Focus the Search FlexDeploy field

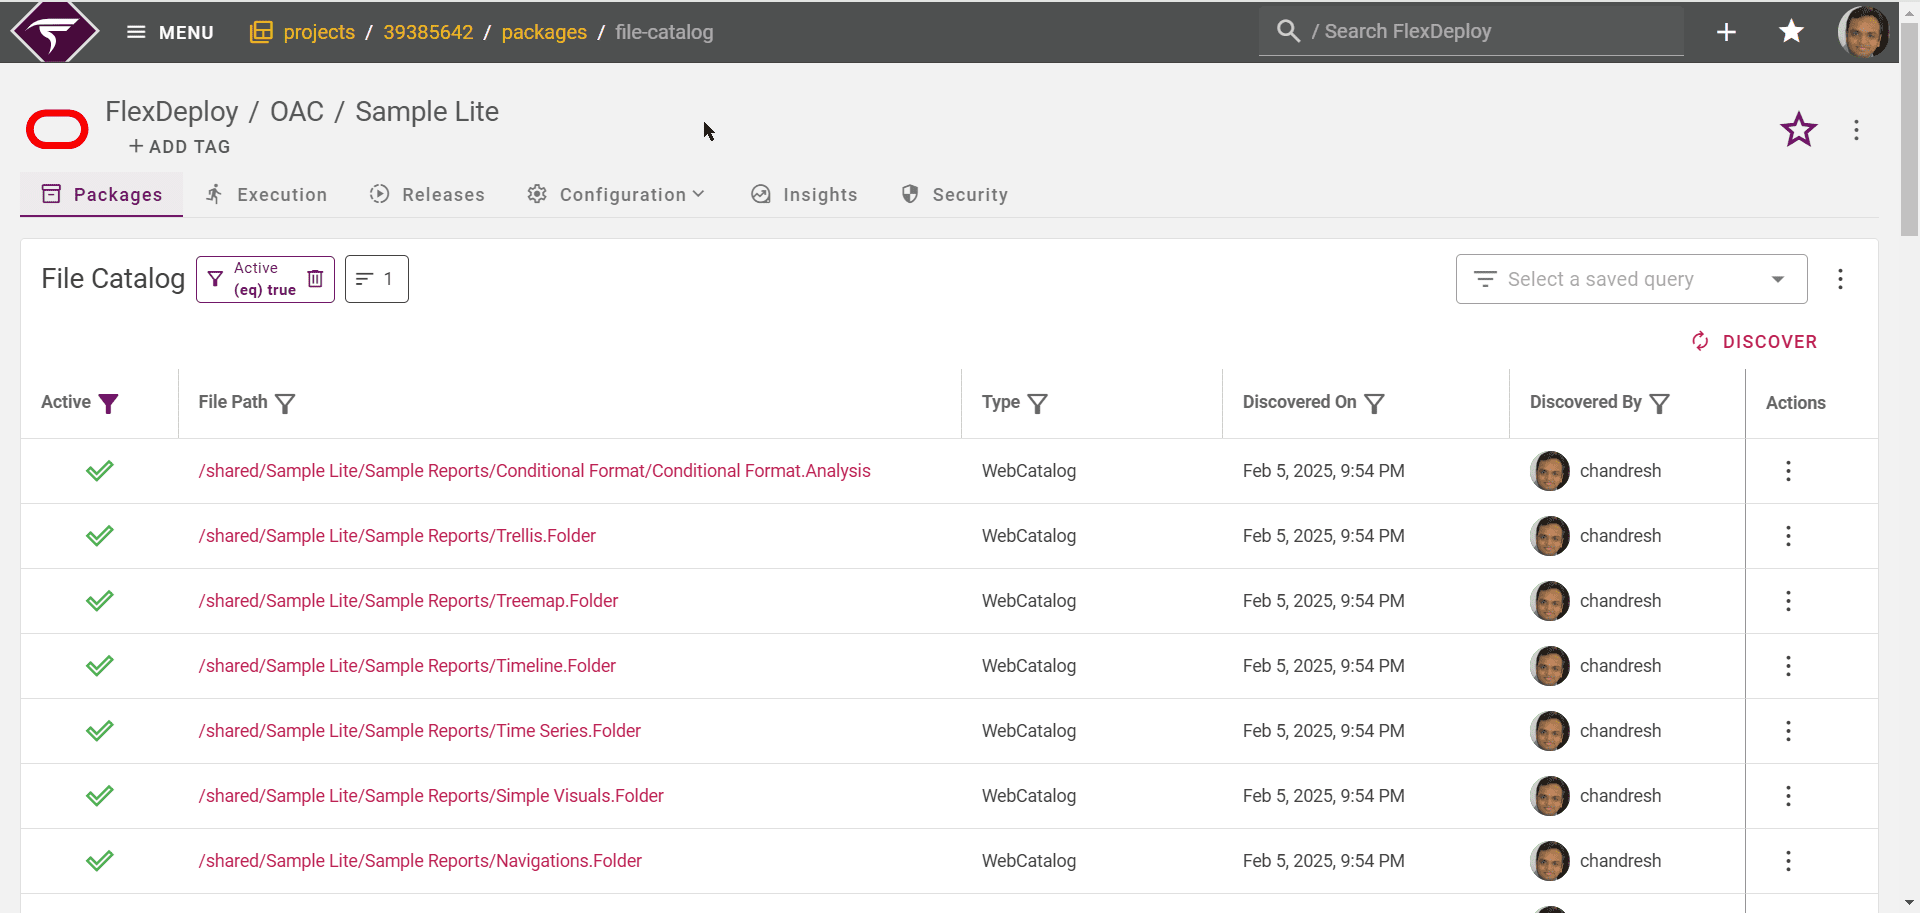point(1471,32)
